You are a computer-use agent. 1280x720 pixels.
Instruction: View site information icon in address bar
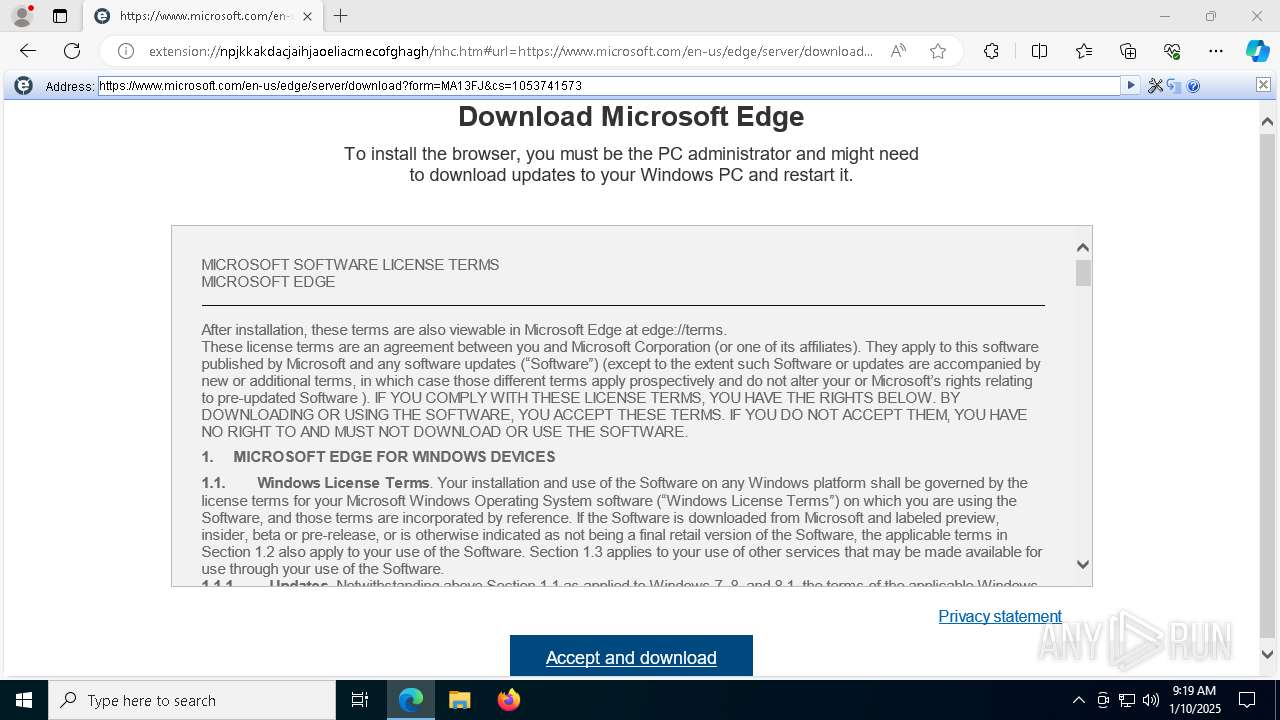pos(126,51)
